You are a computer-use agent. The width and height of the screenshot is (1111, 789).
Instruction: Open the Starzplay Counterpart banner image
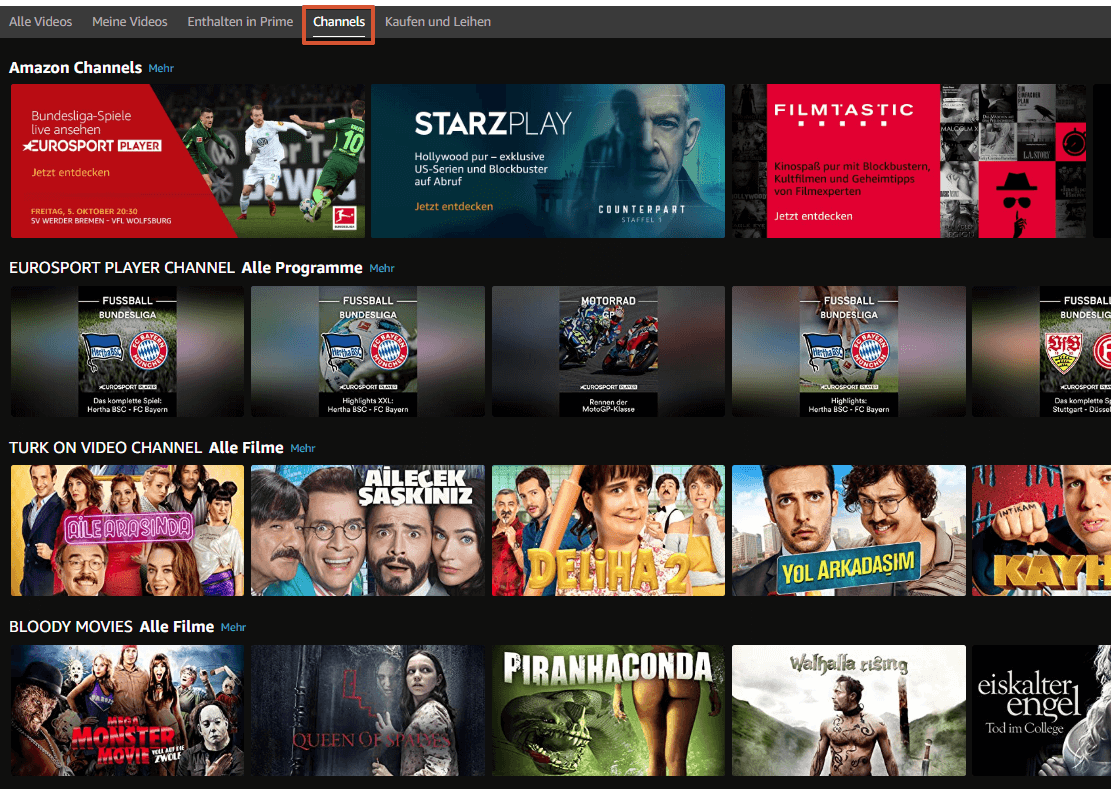coord(548,161)
